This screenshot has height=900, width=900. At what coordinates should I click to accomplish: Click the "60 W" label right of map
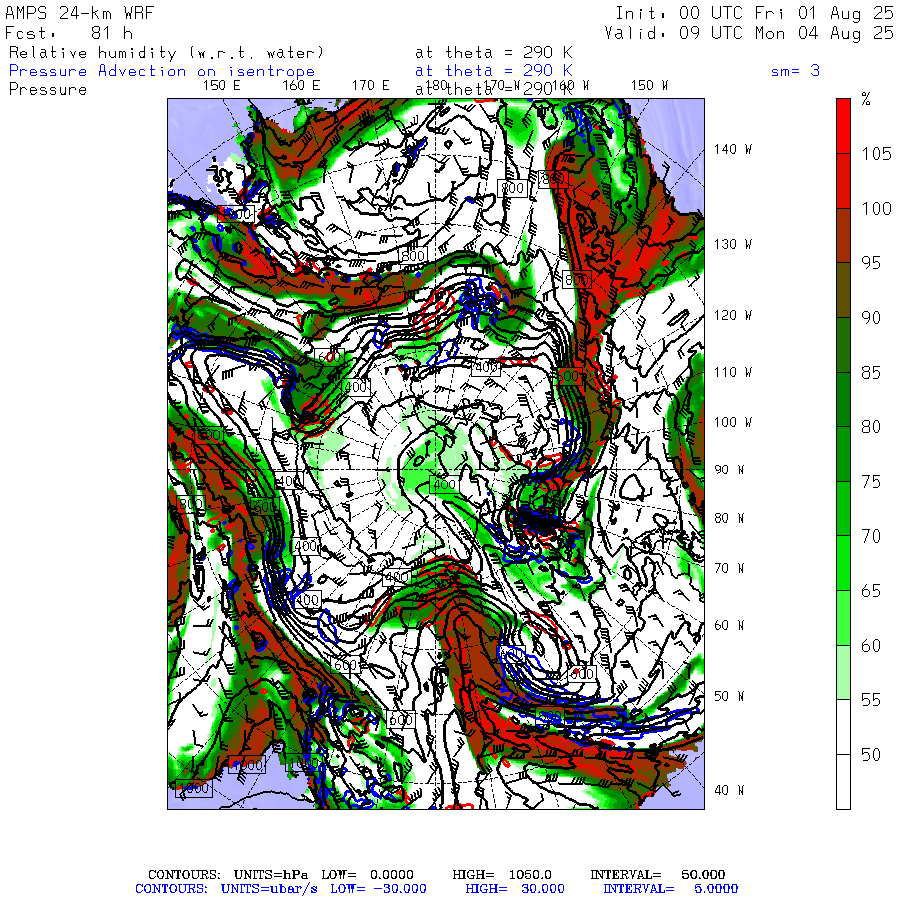coord(729,625)
